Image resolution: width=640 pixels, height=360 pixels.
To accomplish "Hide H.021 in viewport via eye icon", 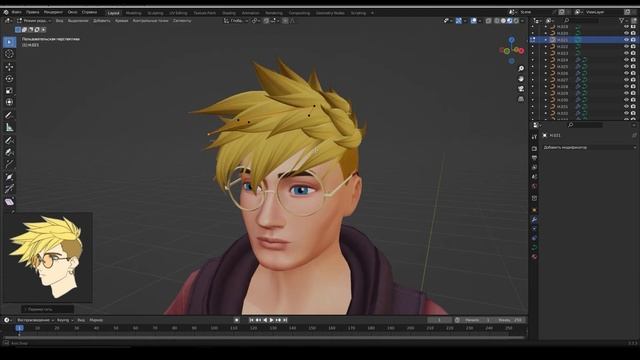I will pyautogui.click(x=626, y=40).
